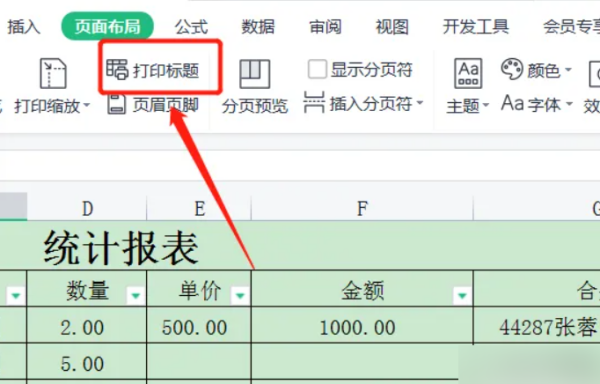Viewport: 600px width, 384px height.
Task: Open the 视图 ribbon tab
Action: pyautogui.click(x=392, y=26)
